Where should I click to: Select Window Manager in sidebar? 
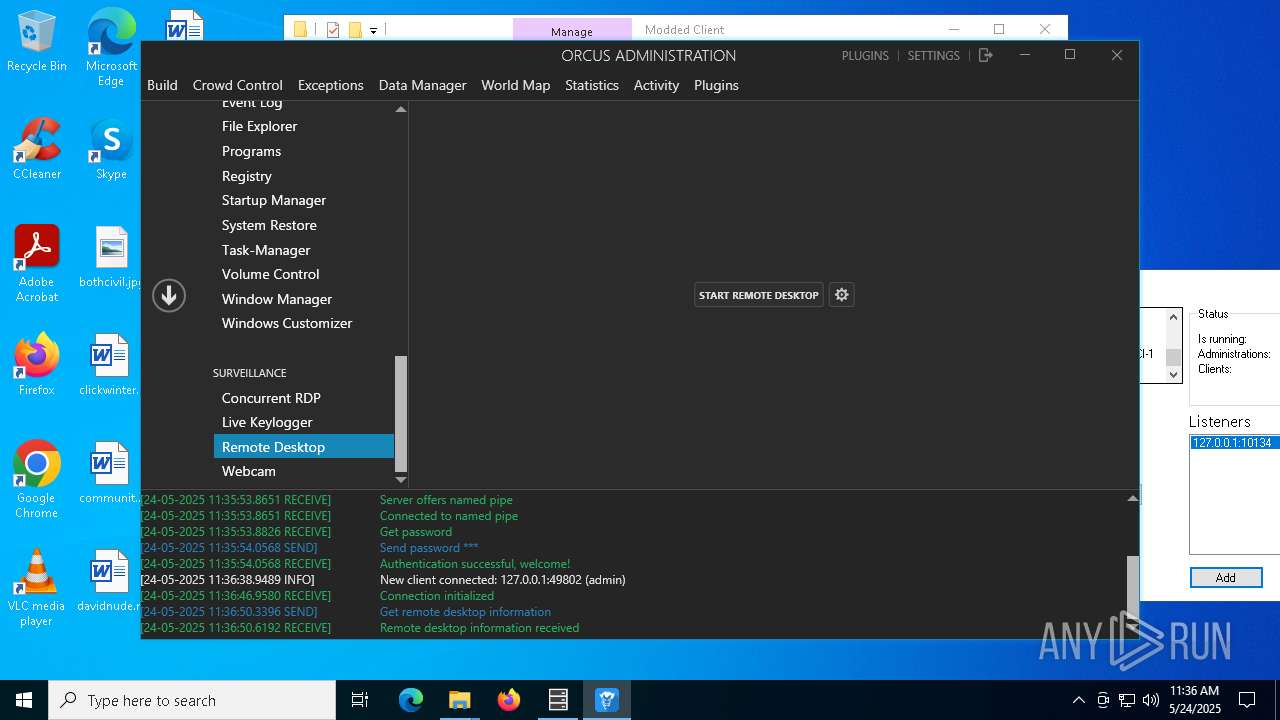304,299
